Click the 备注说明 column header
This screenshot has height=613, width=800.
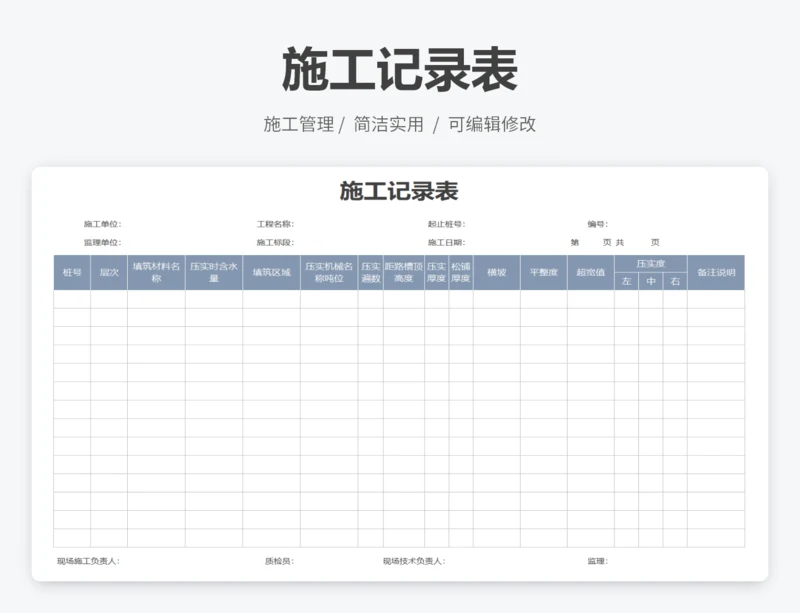coord(716,273)
